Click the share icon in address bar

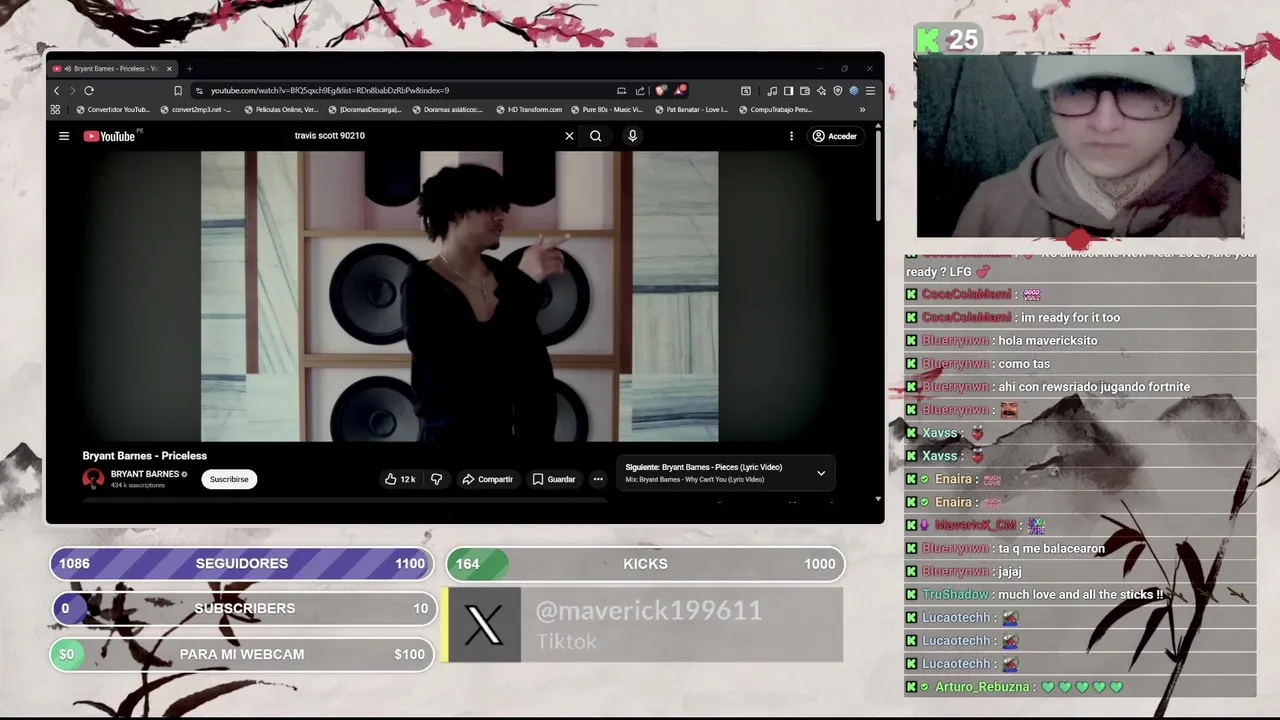pyautogui.click(x=640, y=91)
